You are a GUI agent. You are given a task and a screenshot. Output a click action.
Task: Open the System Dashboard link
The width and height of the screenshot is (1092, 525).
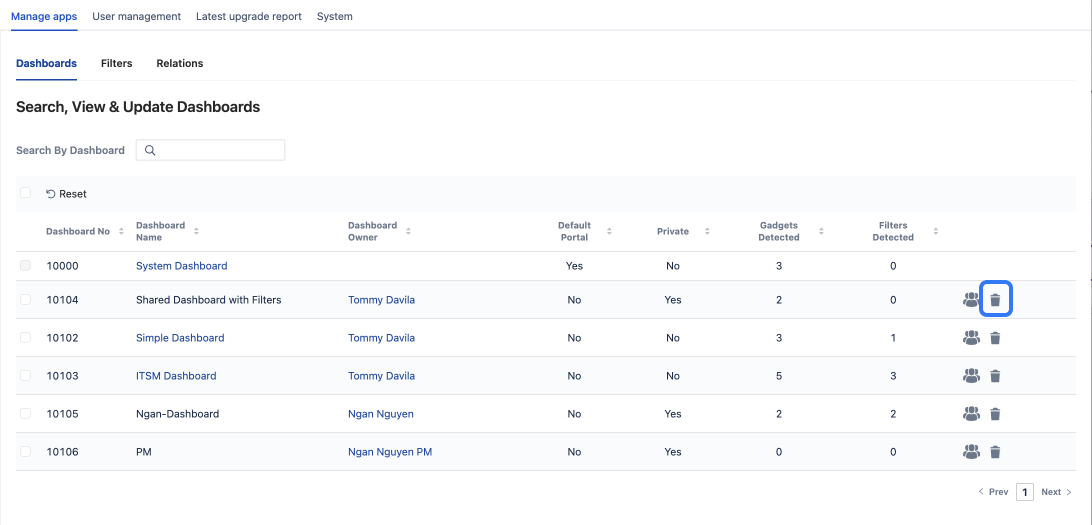[x=181, y=266]
